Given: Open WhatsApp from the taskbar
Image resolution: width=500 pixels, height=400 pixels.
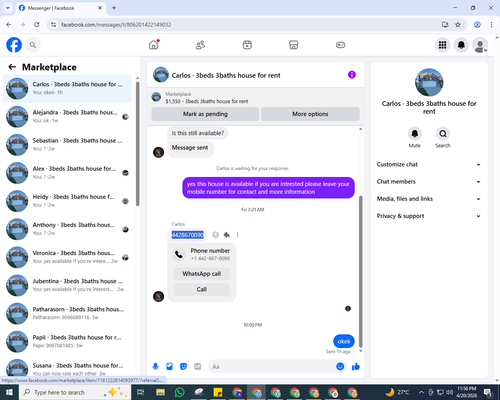Looking at the screenshot, I should click(x=179, y=392).
